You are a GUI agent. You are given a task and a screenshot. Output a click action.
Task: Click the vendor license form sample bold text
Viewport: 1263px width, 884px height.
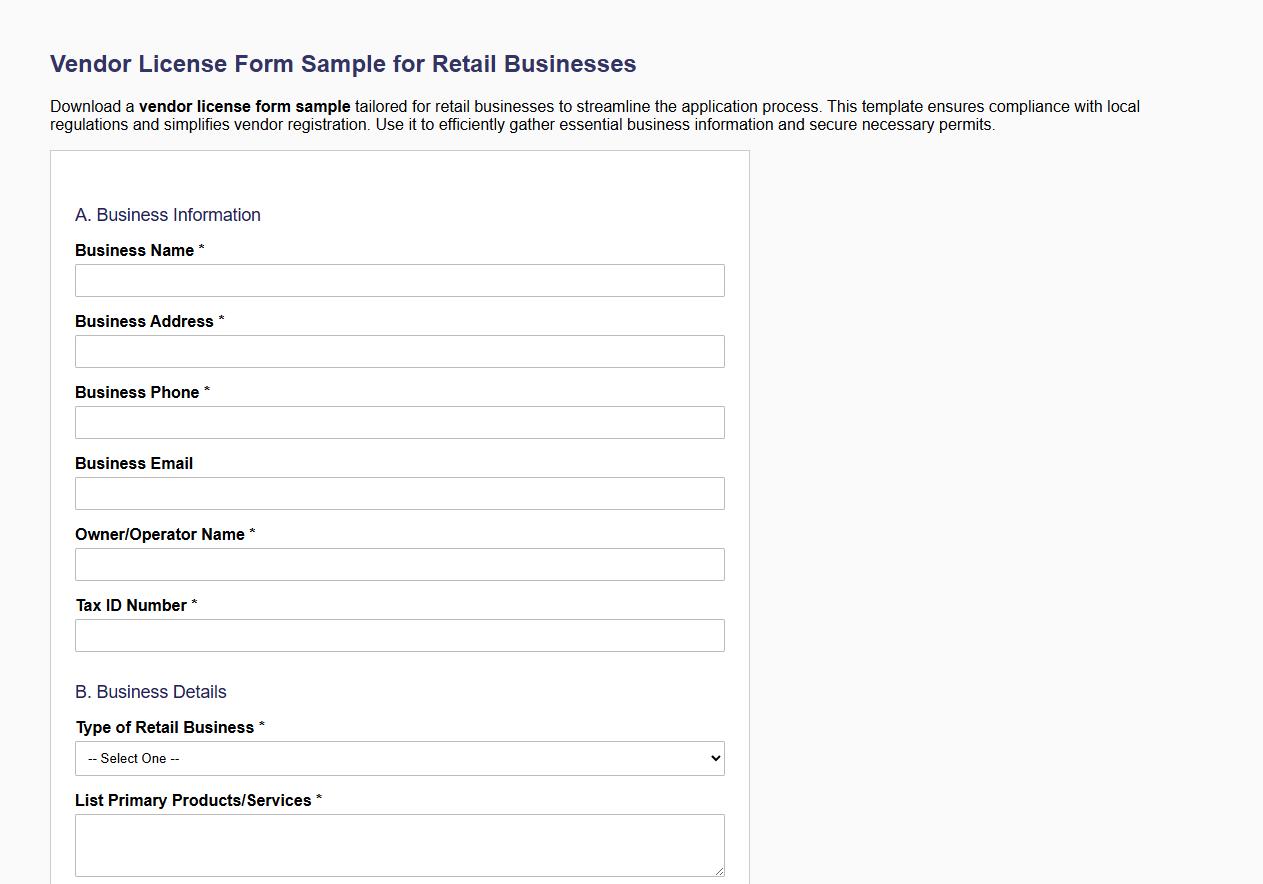[245, 106]
